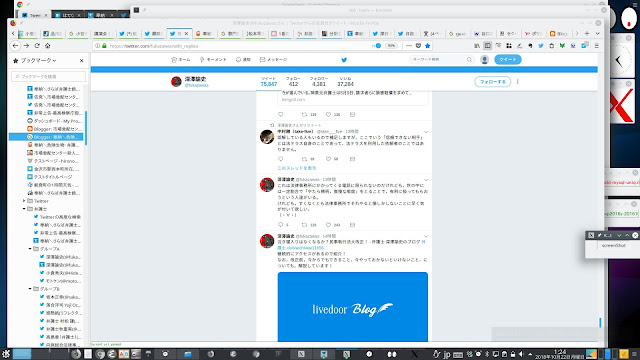This screenshot has height=360, width=640.
Task: Go back with Firefox back arrow
Action: tap(16, 46)
